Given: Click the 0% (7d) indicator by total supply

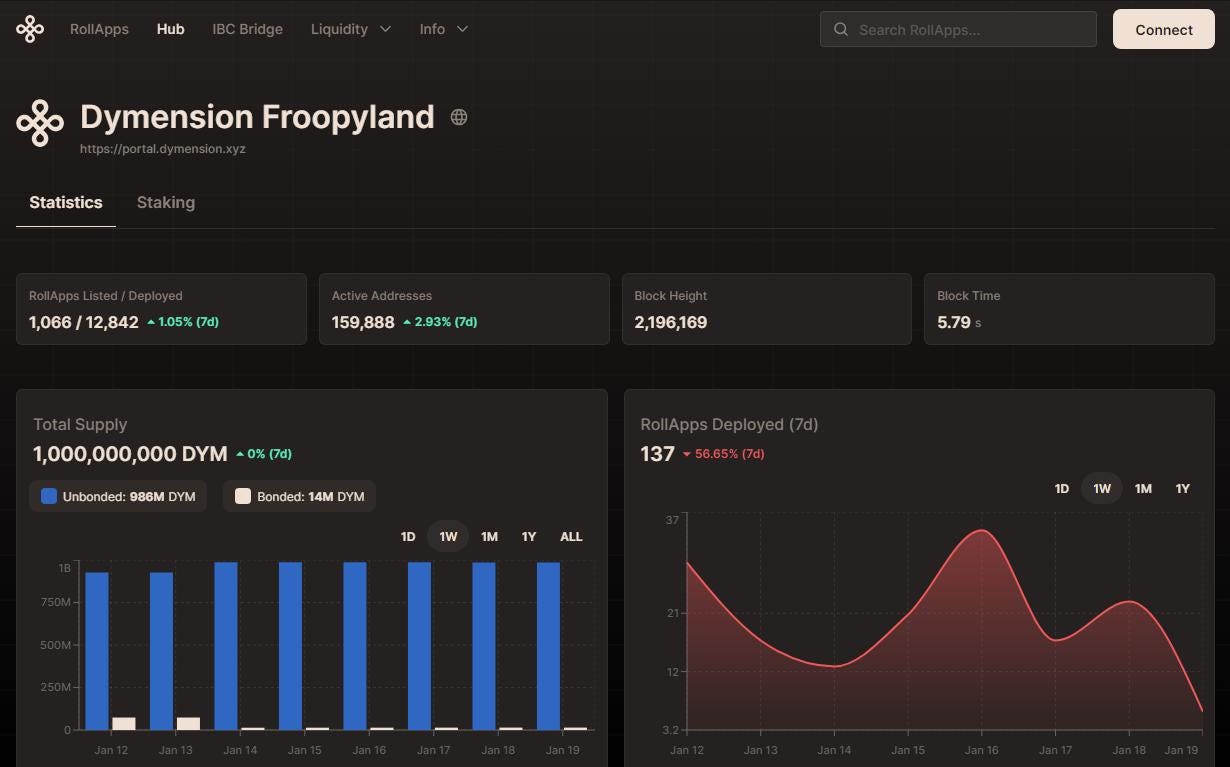Looking at the screenshot, I should tap(264, 454).
